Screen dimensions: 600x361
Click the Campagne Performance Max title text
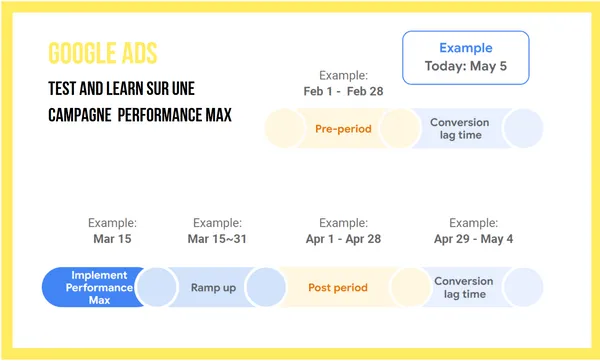[x=140, y=115]
